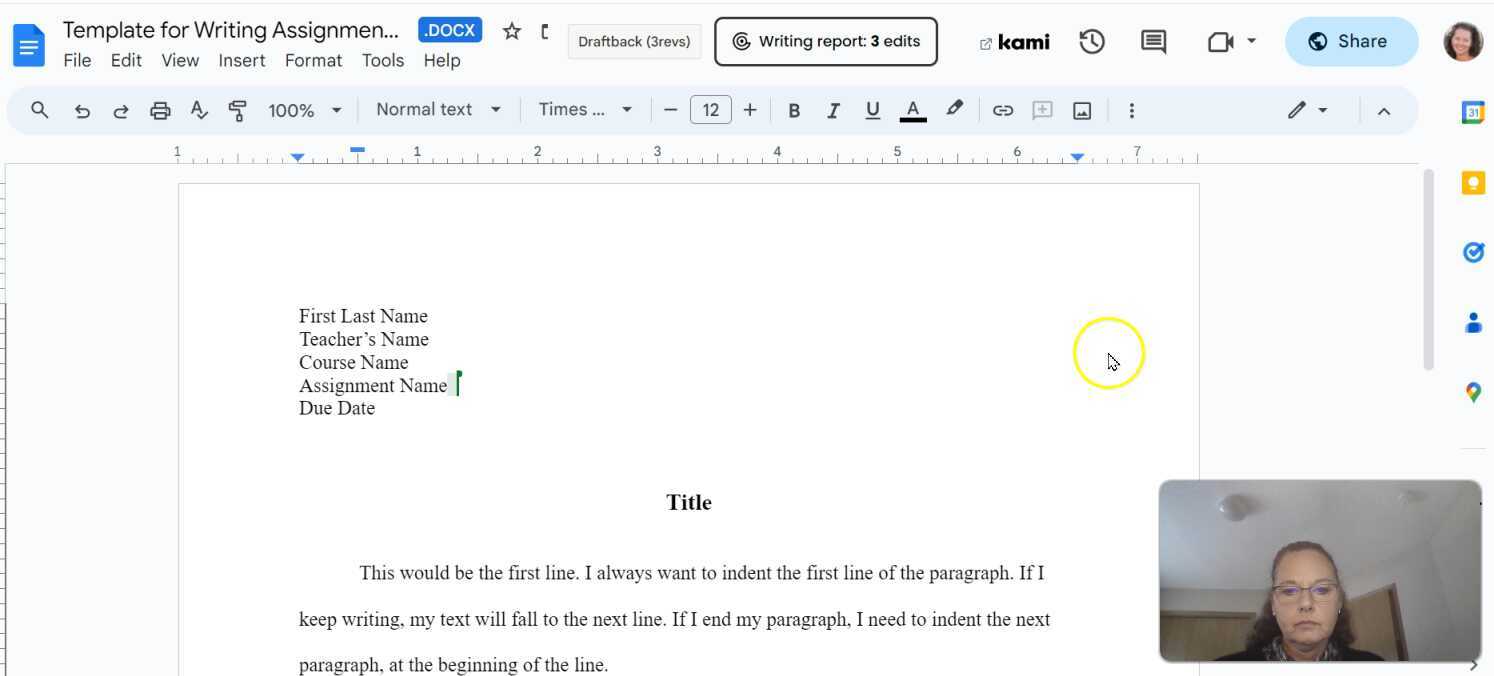1494x676 pixels.
Task: Open the Format menu
Action: pos(313,60)
